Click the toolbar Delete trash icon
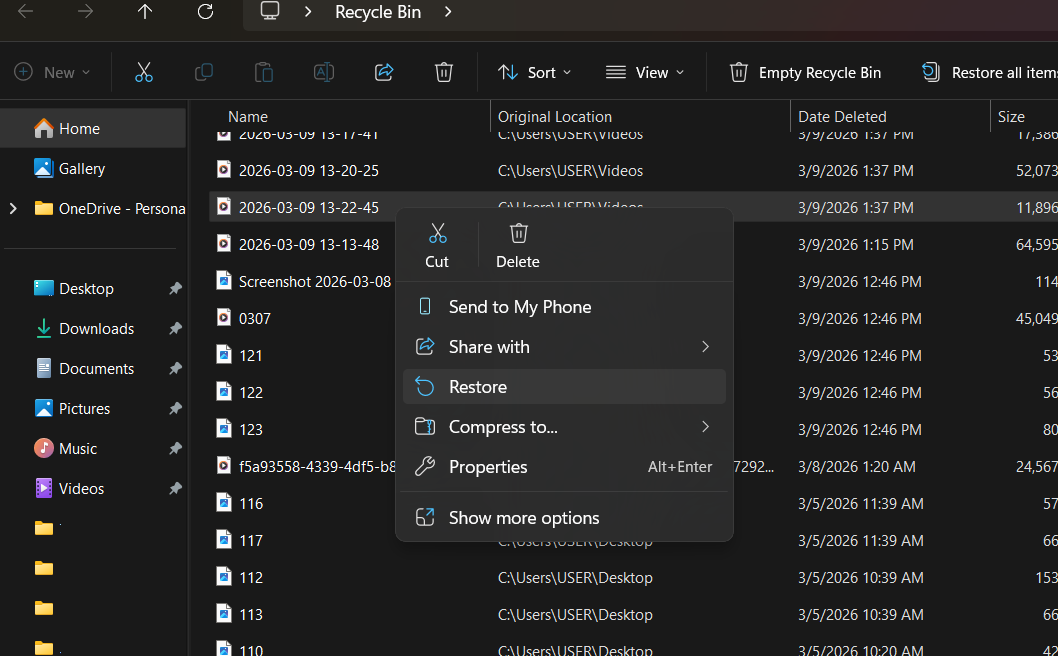The height and width of the screenshot is (661, 1058). coord(444,72)
